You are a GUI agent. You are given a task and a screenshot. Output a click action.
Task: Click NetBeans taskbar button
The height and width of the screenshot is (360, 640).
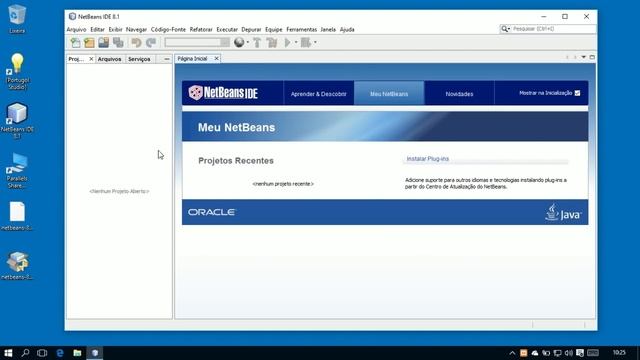click(95, 353)
